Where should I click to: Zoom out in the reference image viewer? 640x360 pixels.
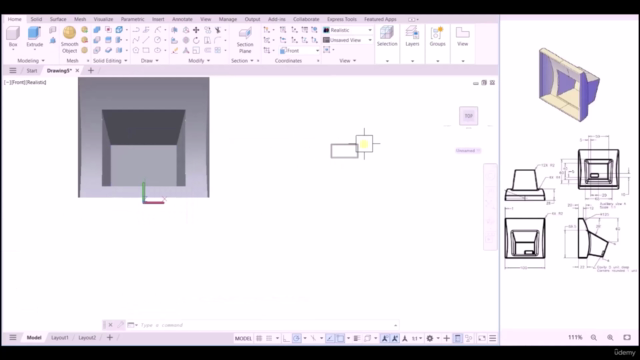click(x=594, y=337)
